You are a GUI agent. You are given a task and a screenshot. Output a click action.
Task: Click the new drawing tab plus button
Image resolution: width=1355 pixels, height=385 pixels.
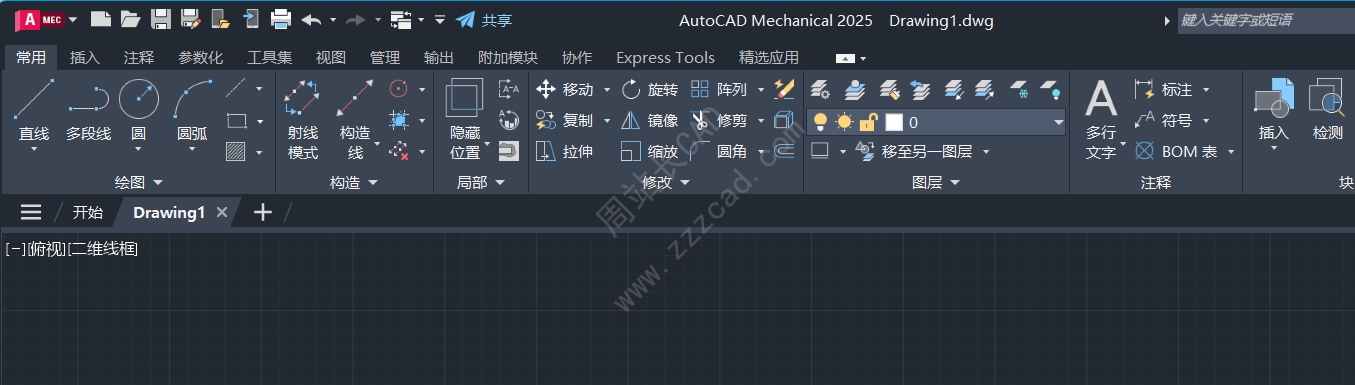pyautogui.click(x=263, y=212)
